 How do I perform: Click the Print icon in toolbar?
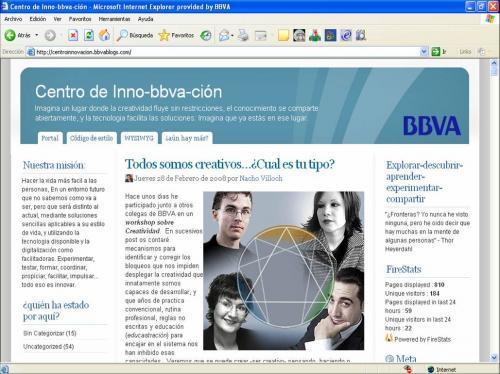point(244,35)
